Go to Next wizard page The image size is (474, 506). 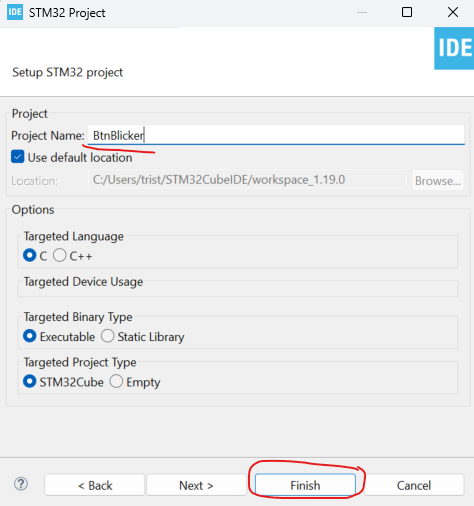coord(196,485)
